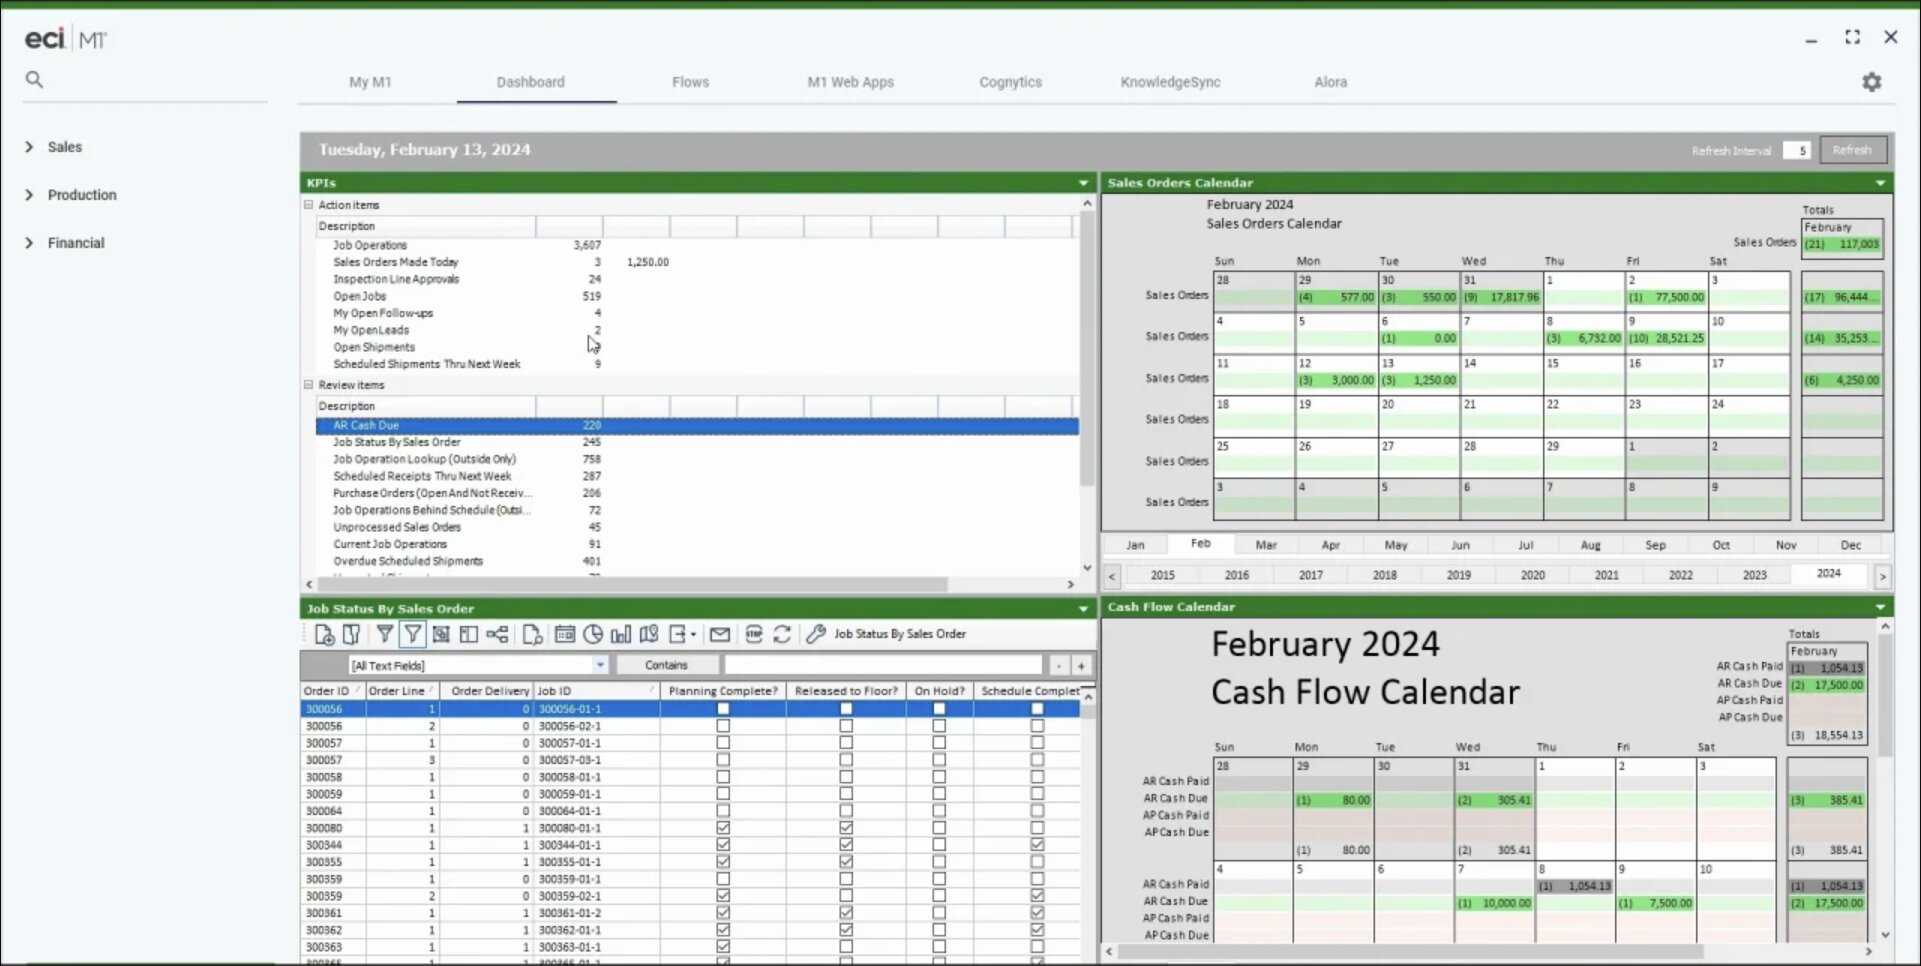This screenshot has width=1921, height=966.
Task: Click the KPIs panel horizontal scrollbar
Action: pyautogui.click(x=630, y=584)
